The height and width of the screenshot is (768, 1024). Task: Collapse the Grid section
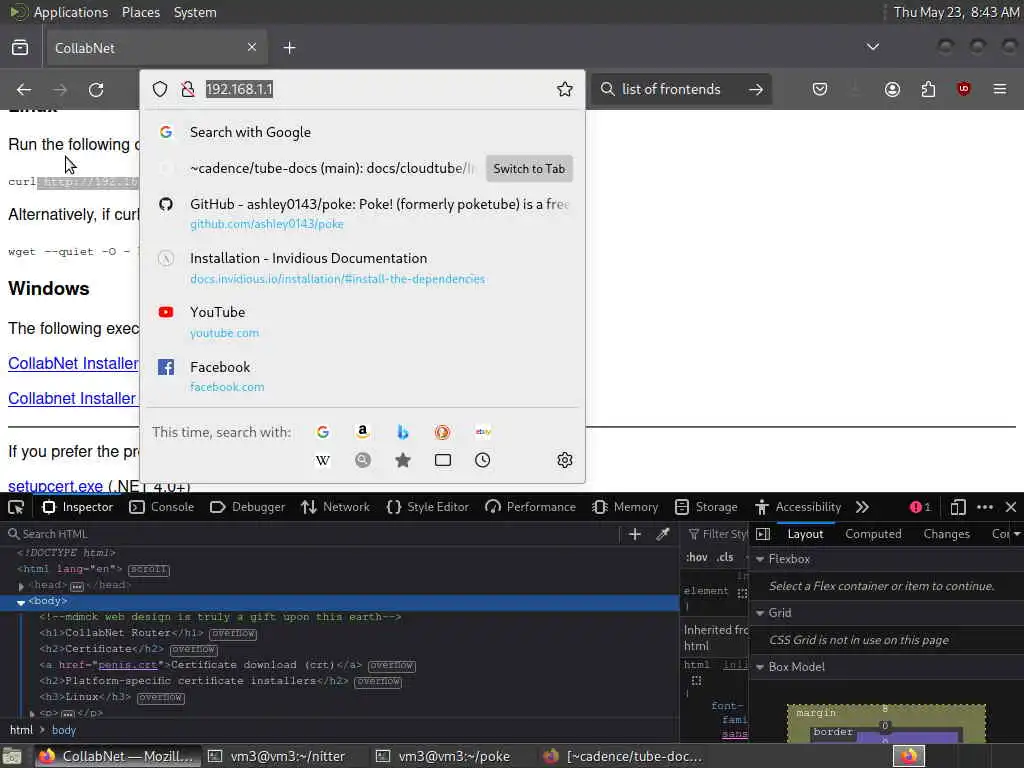760,613
